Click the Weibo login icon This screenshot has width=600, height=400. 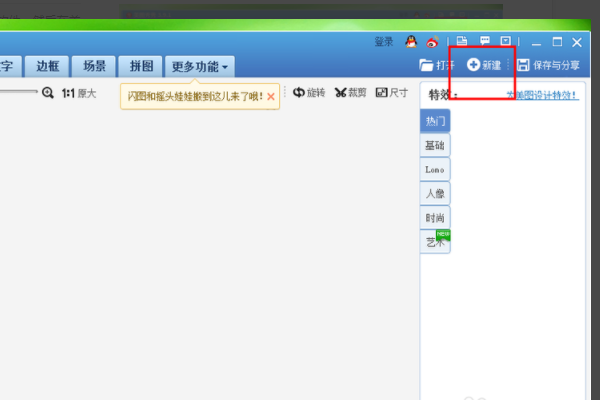pyautogui.click(x=432, y=42)
